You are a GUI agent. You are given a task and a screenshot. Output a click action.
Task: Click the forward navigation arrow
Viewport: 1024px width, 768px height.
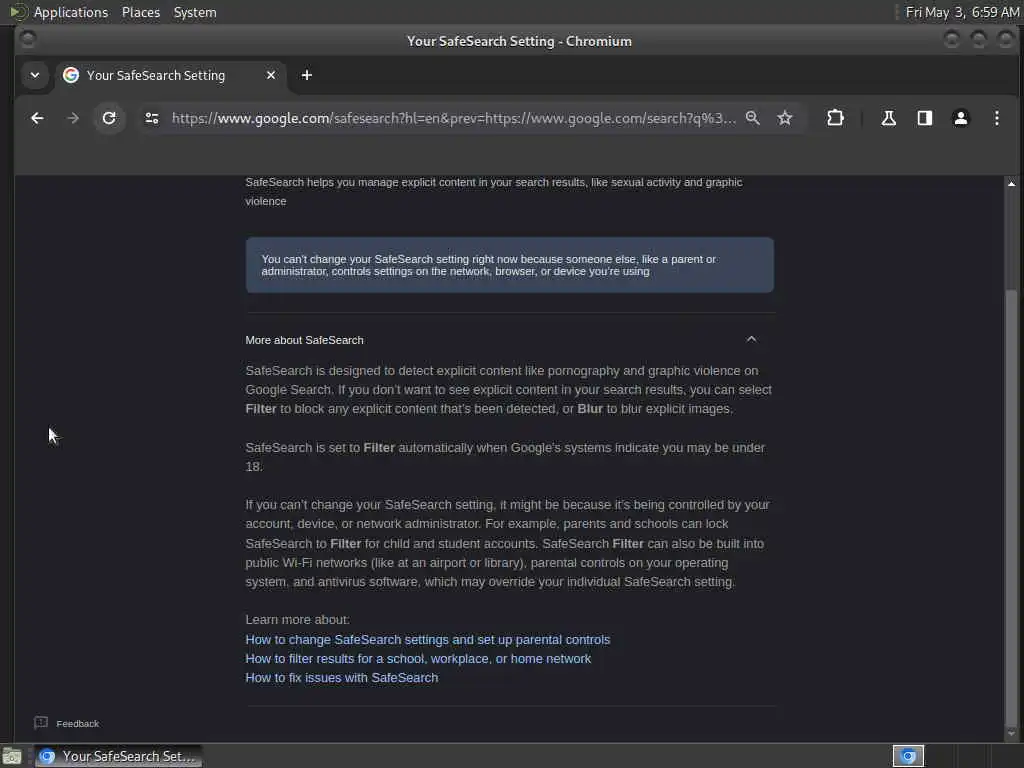tap(73, 118)
